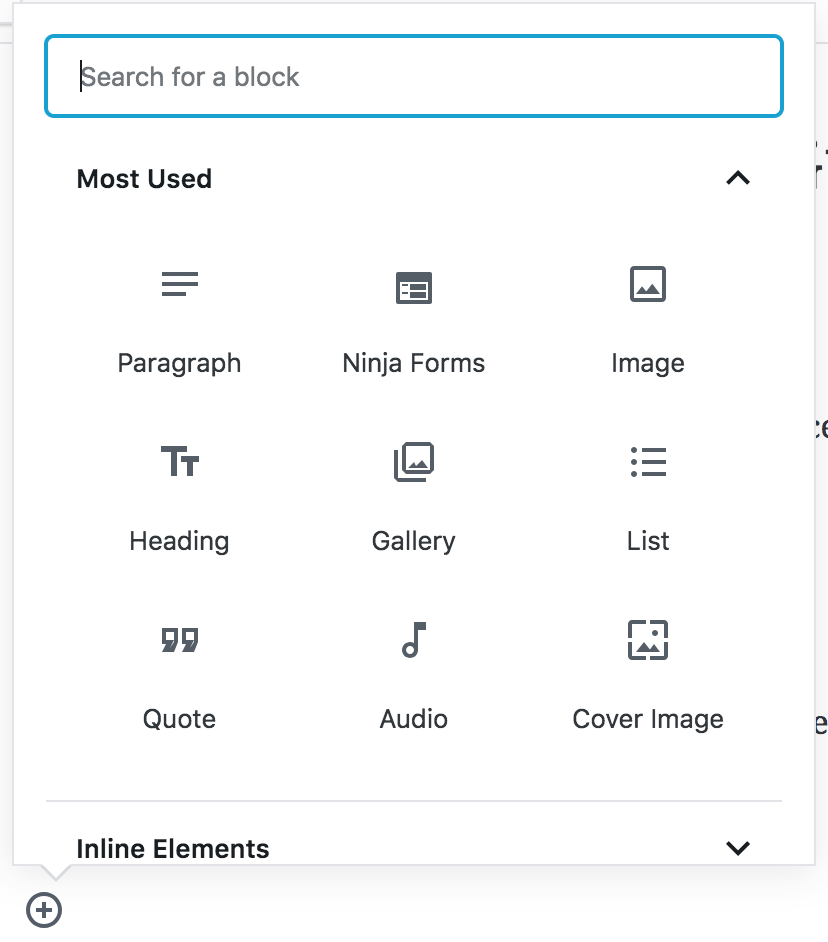Viewport: 828px width, 942px height.
Task: Click the Gallery text label
Action: [x=413, y=541]
